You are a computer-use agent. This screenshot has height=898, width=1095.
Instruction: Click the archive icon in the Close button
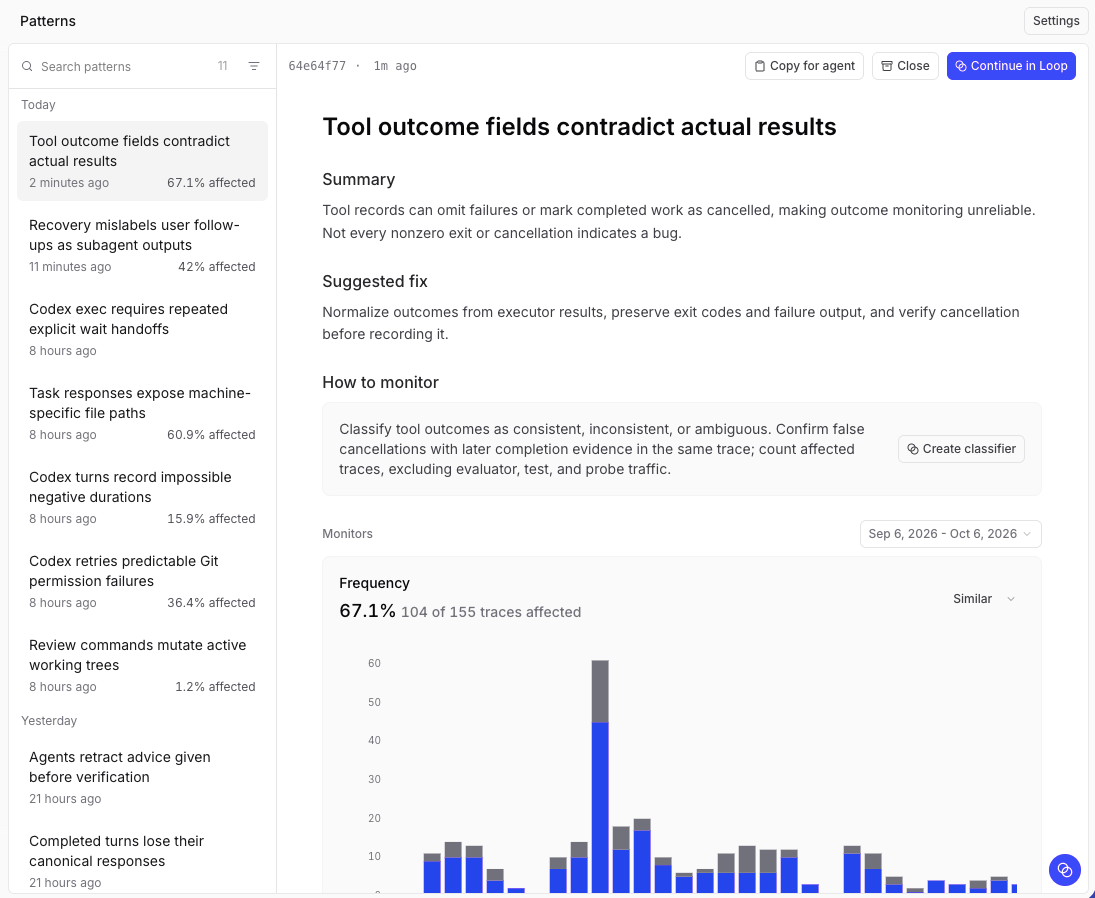pos(887,66)
